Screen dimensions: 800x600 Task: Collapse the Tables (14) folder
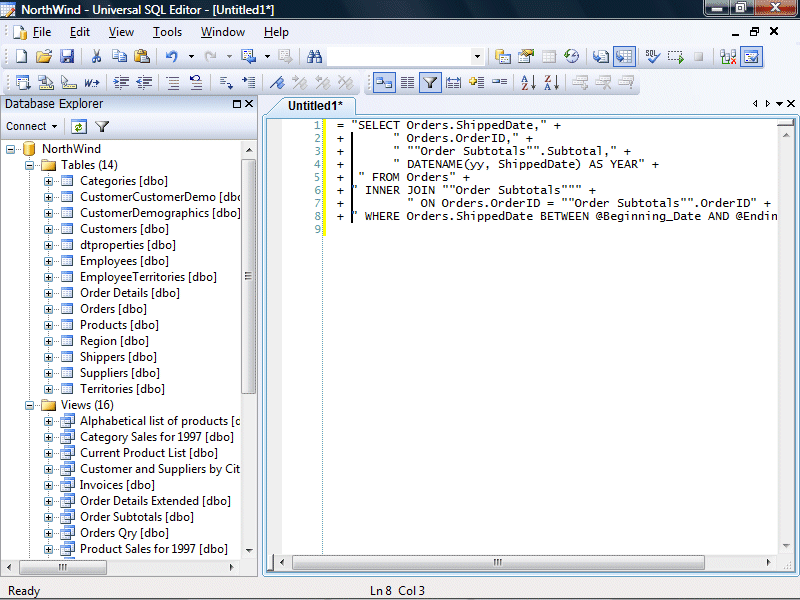click(x=30, y=165)
